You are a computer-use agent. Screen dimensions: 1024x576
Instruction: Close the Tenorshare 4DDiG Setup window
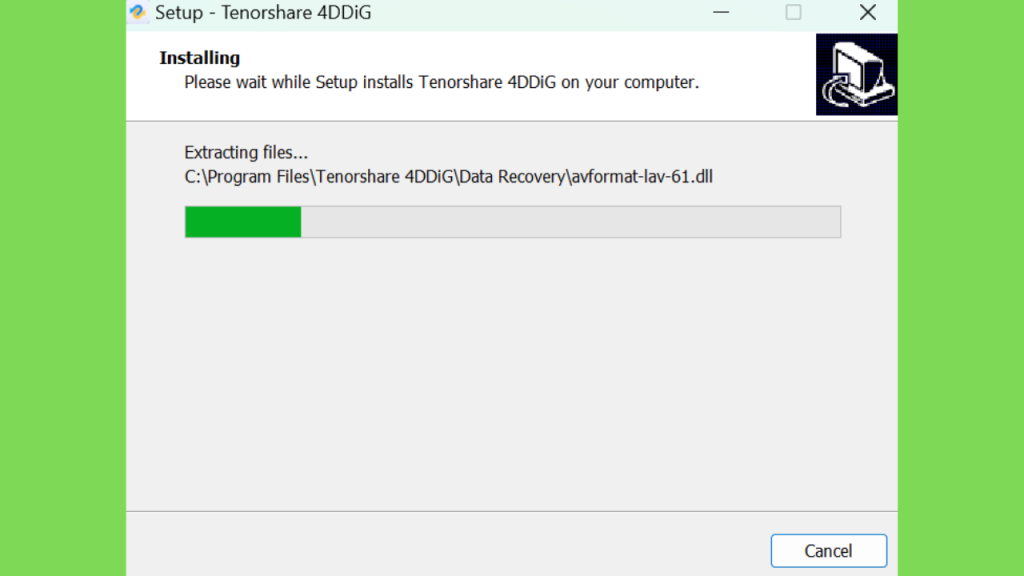point(867,12)
